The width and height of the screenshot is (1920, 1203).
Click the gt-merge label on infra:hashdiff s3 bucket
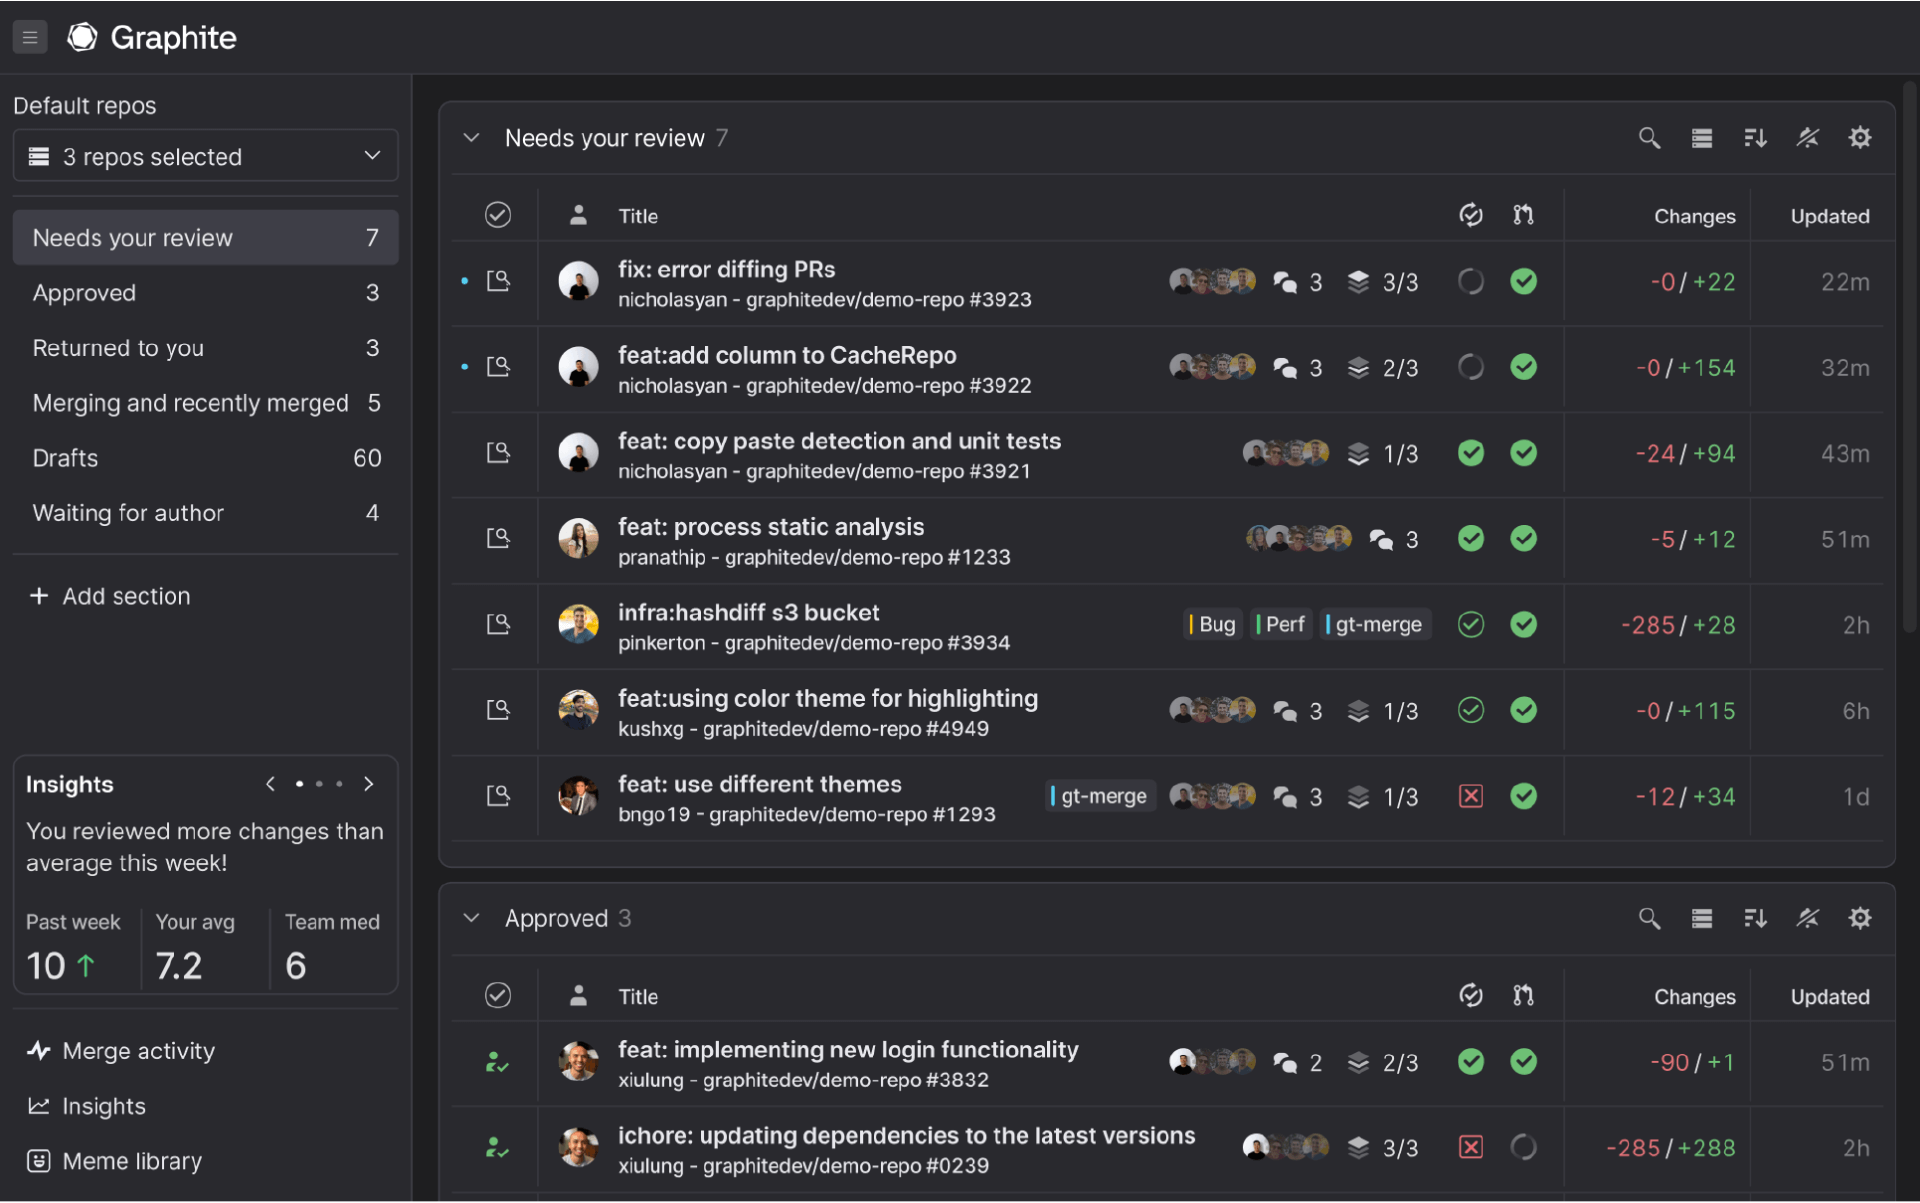[1377, 624]
